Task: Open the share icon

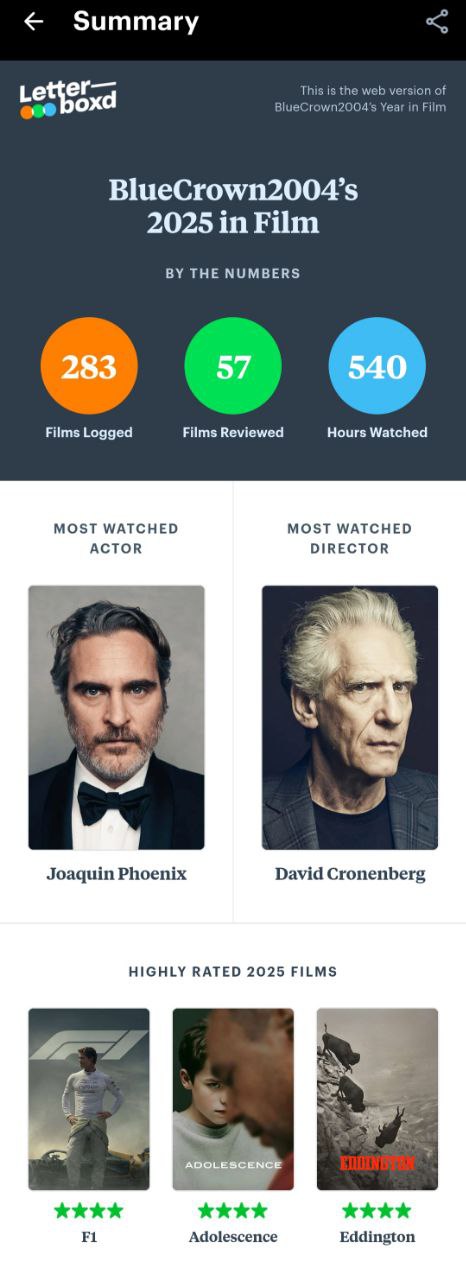Action: (x=437, y=22)
